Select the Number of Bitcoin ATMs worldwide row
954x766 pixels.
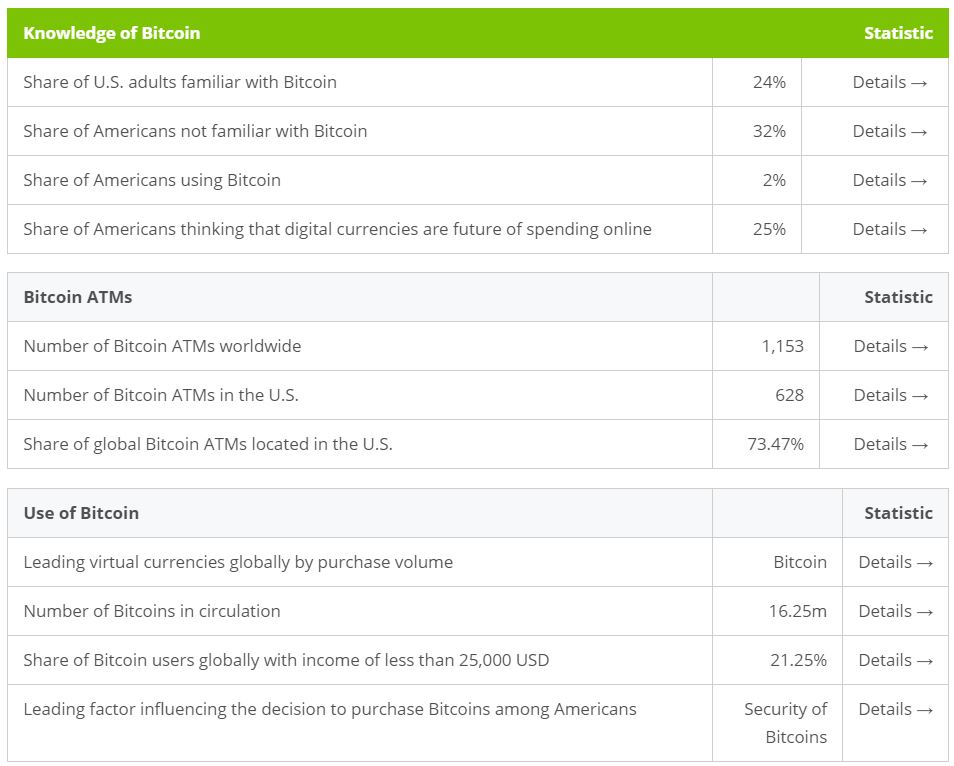[x=162, y=346]
